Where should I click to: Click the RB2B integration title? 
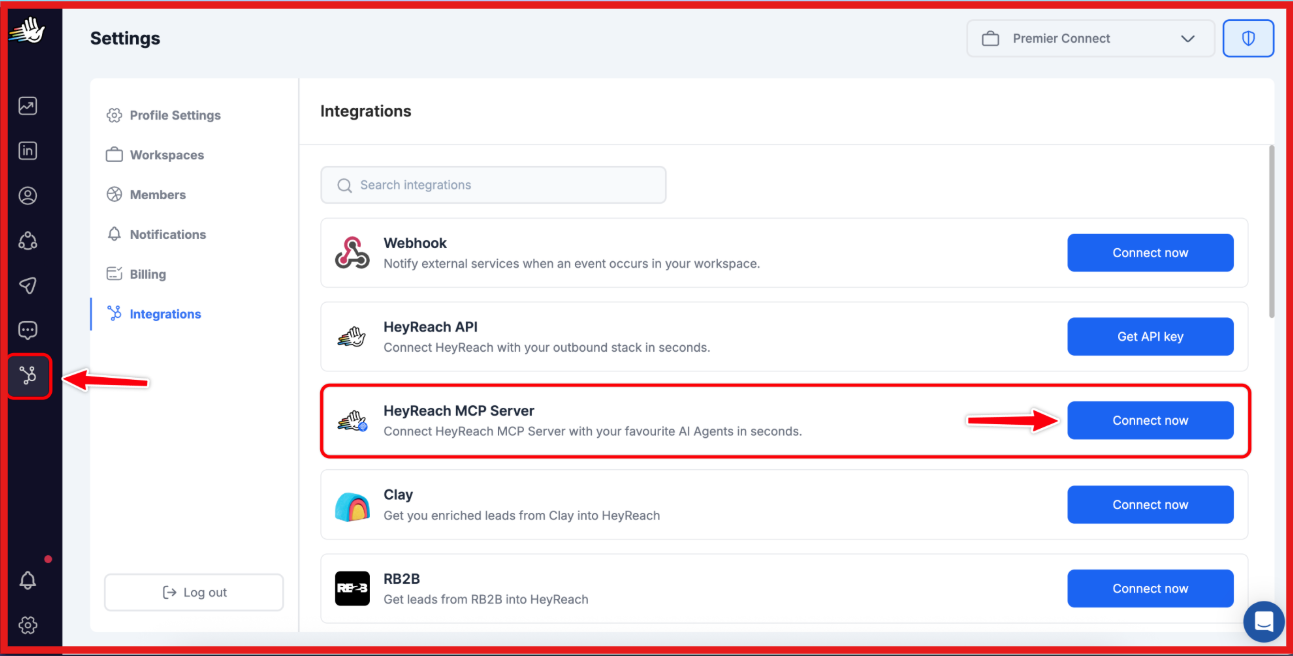point(401,579)
